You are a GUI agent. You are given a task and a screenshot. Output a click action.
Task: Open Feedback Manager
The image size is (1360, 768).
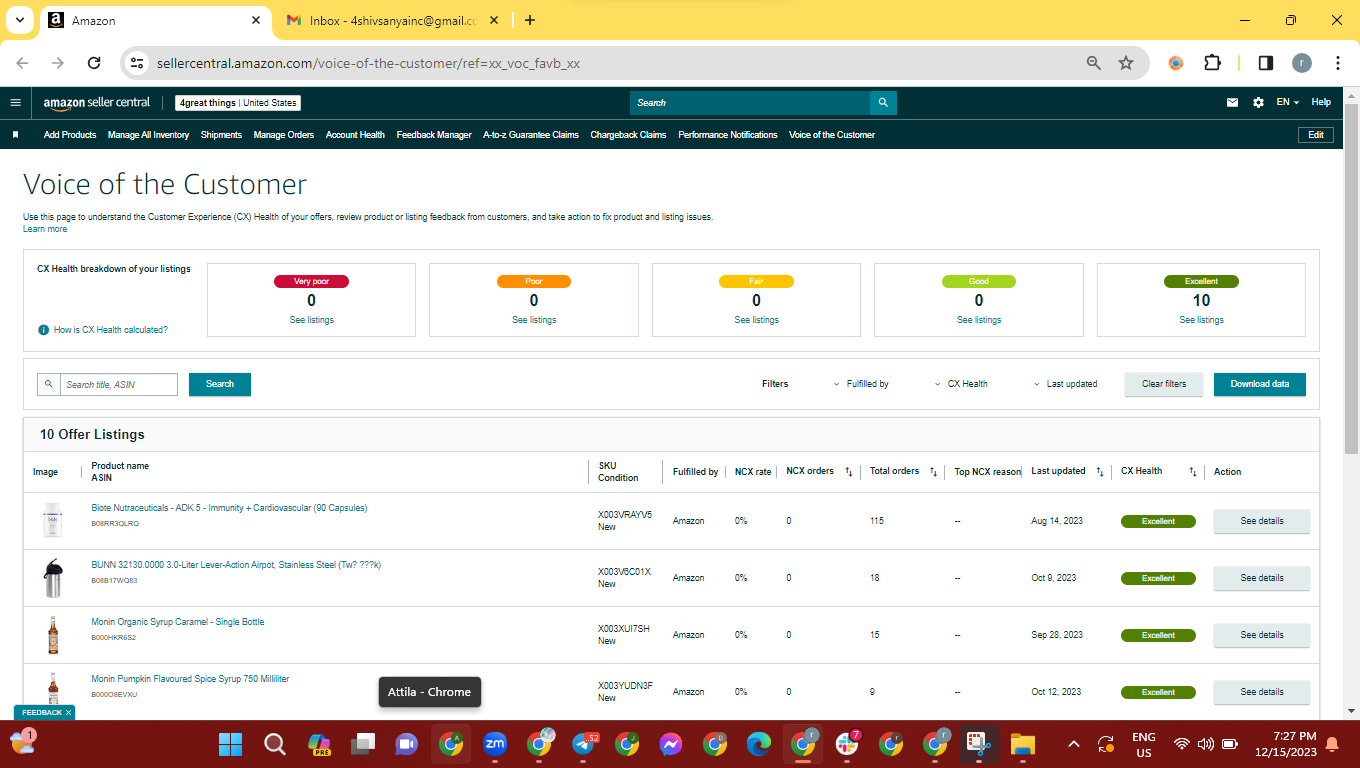tap(434, 135)
